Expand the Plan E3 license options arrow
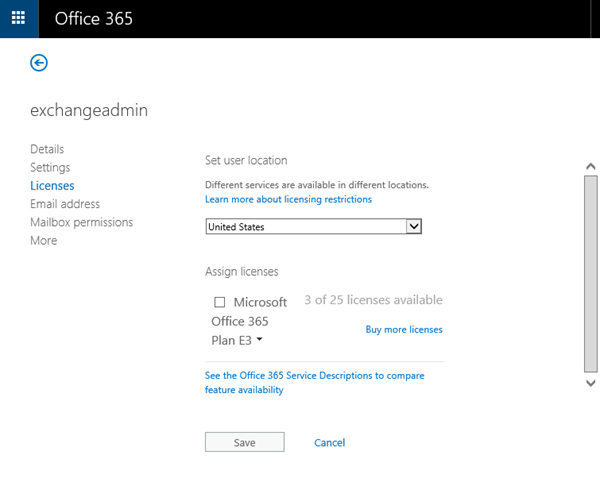This screenshot has width=600, height=486. (260, 340)
